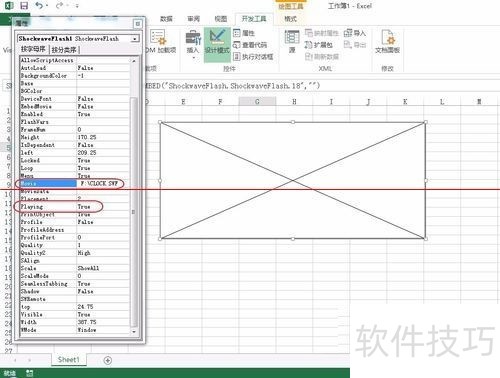Open the ShockwaveFlash1 object dropdown
The height and width of the screenshot is (378, 500).
tap(135, 39)
